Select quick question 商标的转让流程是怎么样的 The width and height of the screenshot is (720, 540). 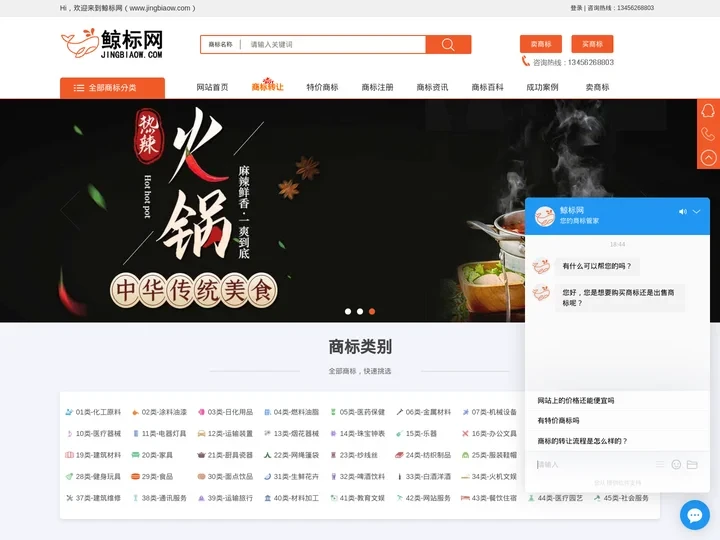(582, 441)
